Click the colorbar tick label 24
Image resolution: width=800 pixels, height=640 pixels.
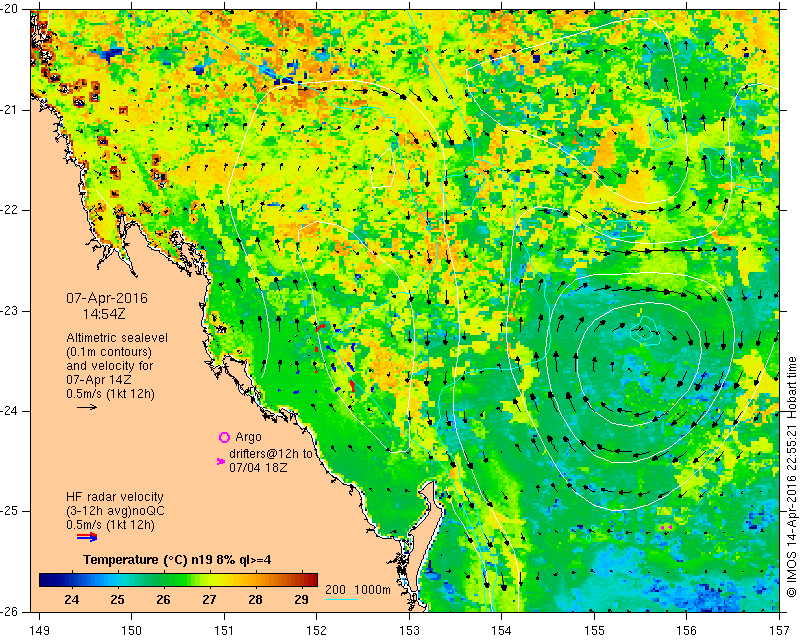(72, 599)
